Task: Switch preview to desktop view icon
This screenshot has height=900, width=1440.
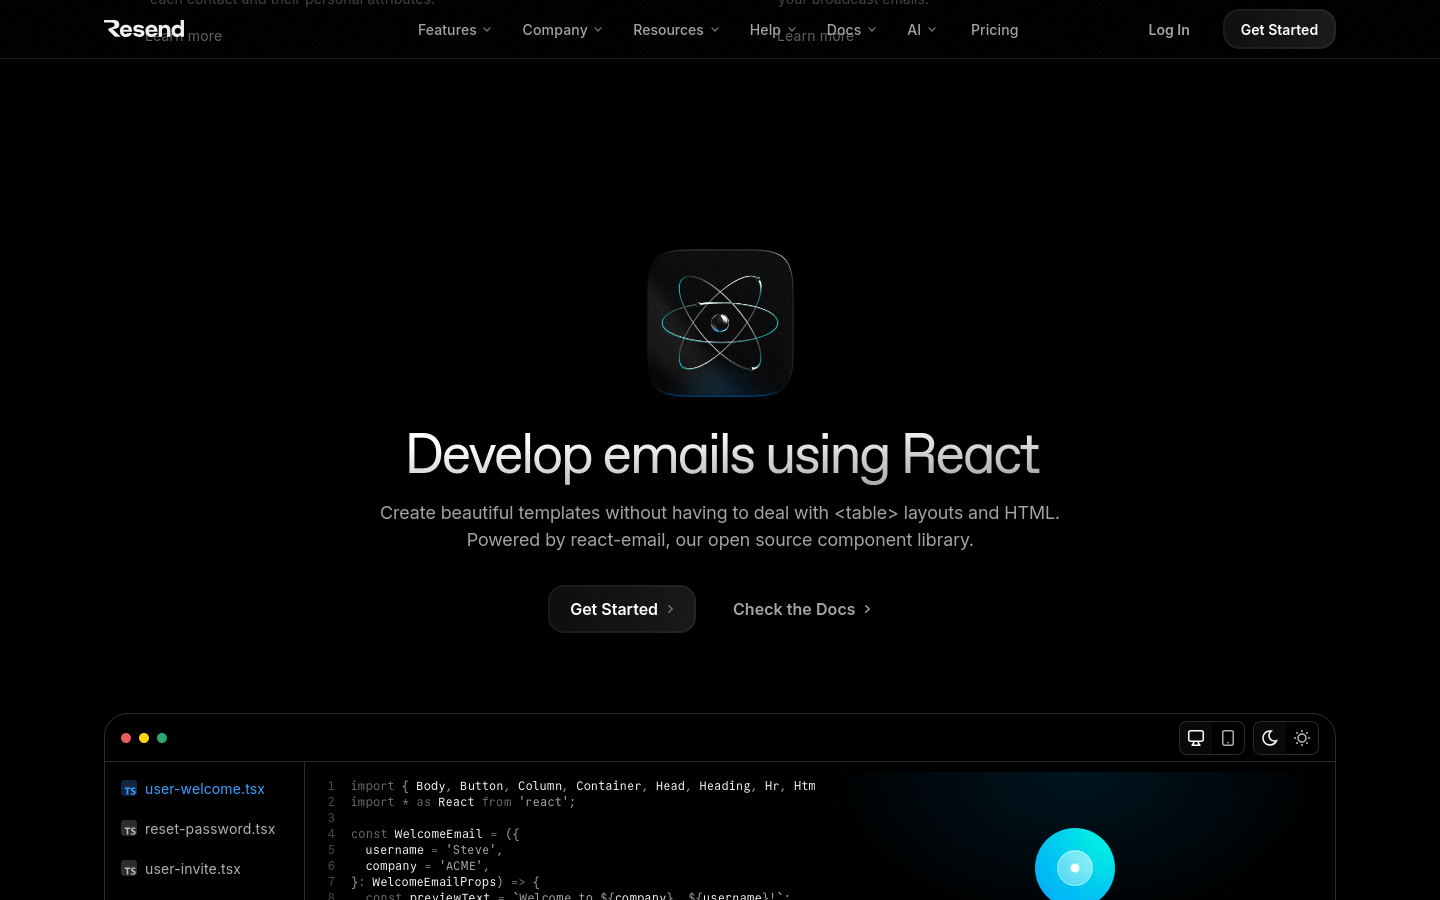Action: click(1196, 738)
